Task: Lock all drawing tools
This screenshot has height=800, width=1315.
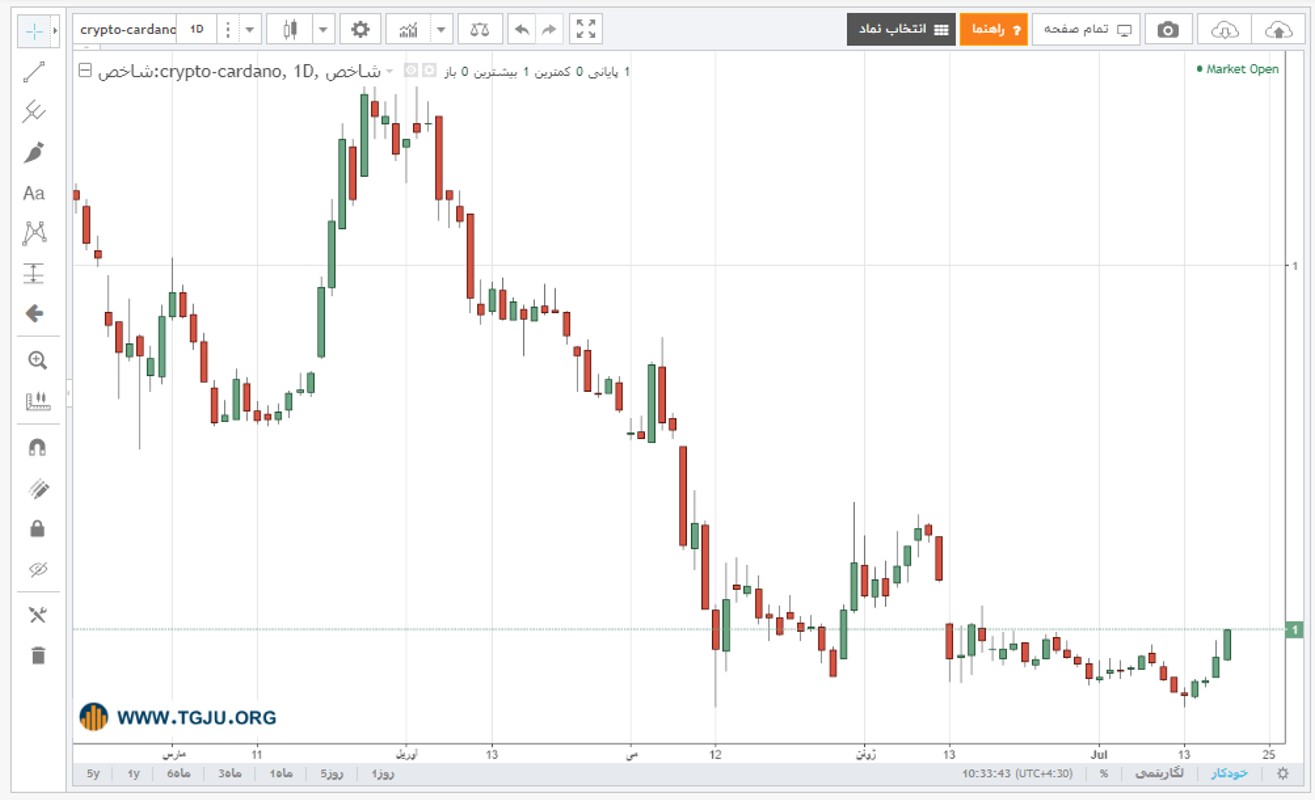Action: click(37, 528)
